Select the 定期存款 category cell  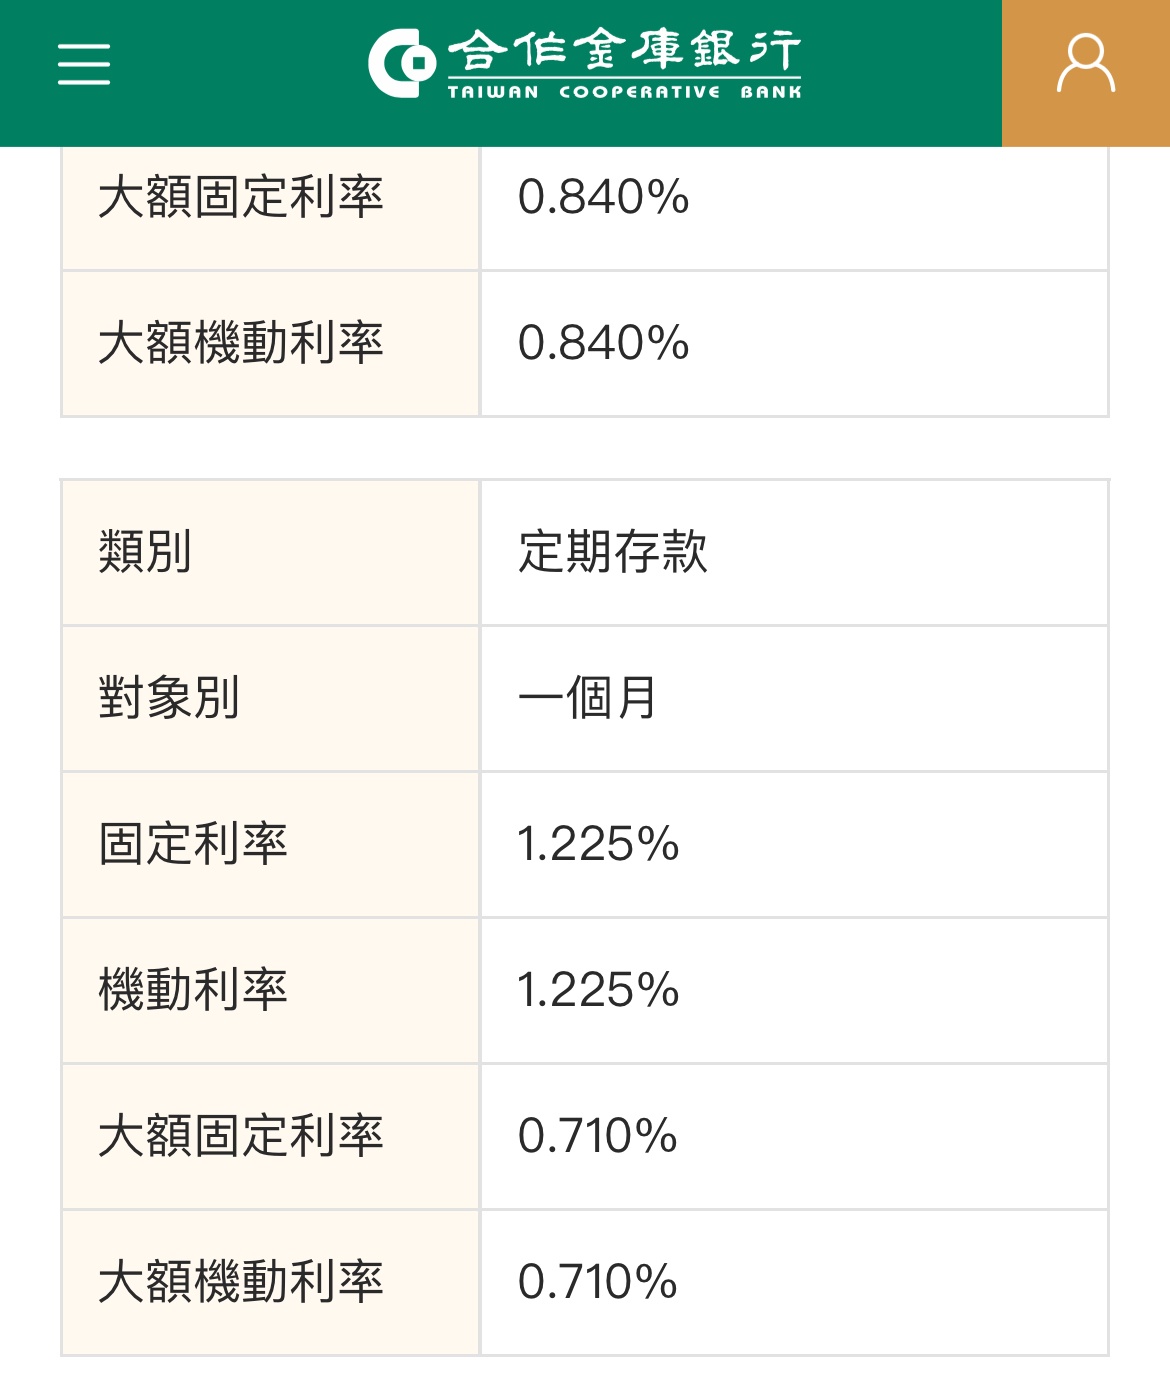point(612,552)
